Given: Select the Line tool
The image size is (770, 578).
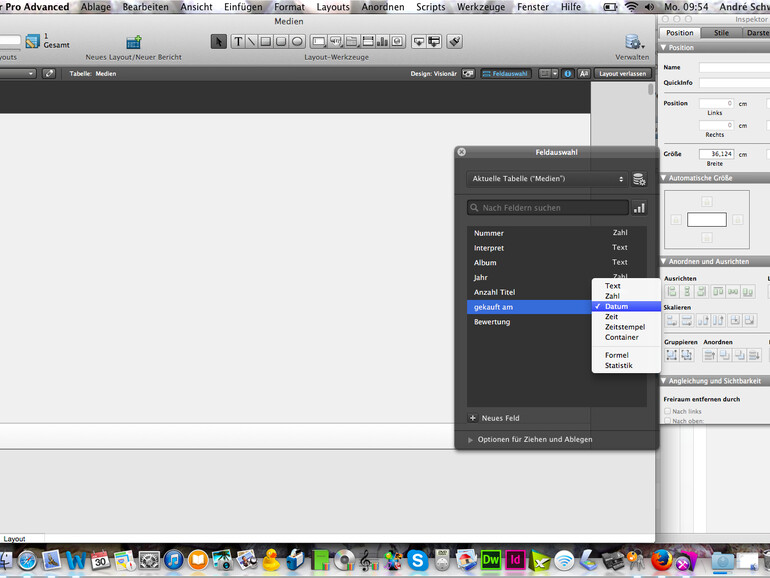Looking at the screenshot, I should pyautogui.click(x=251, y=42).
